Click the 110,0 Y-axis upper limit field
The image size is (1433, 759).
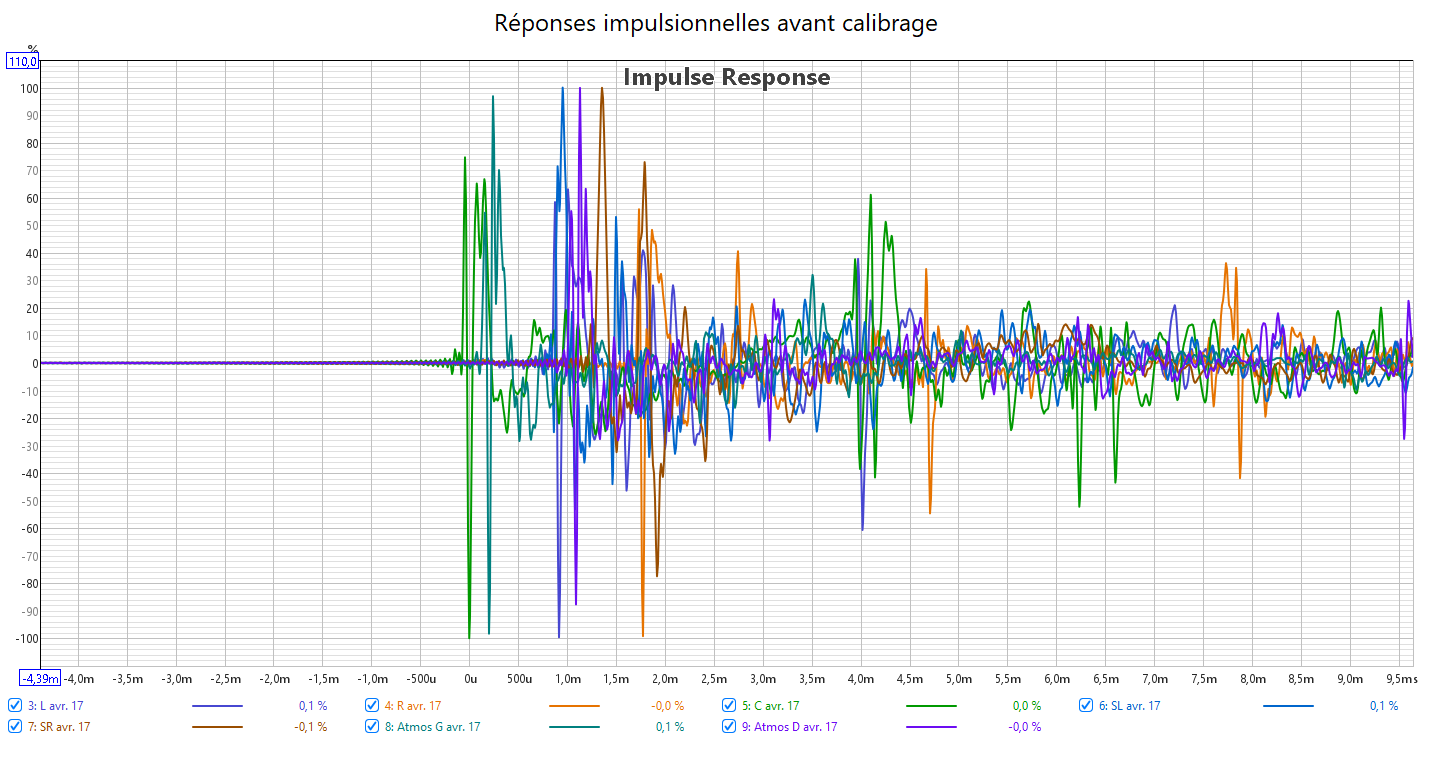23,62
